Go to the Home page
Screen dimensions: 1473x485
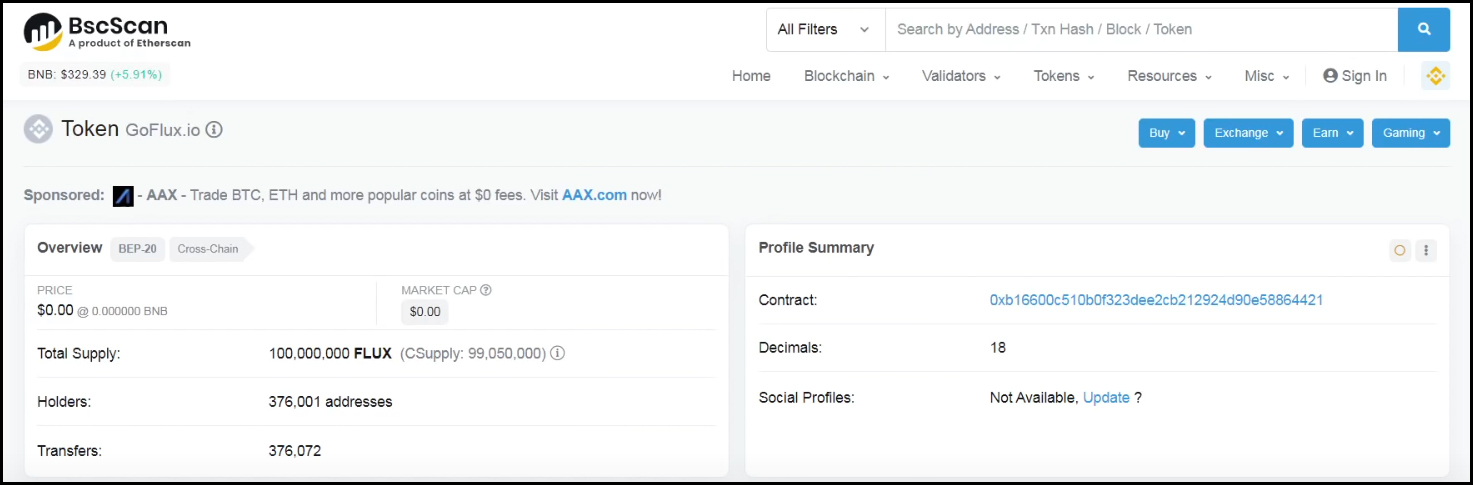[x=751, y=76]
